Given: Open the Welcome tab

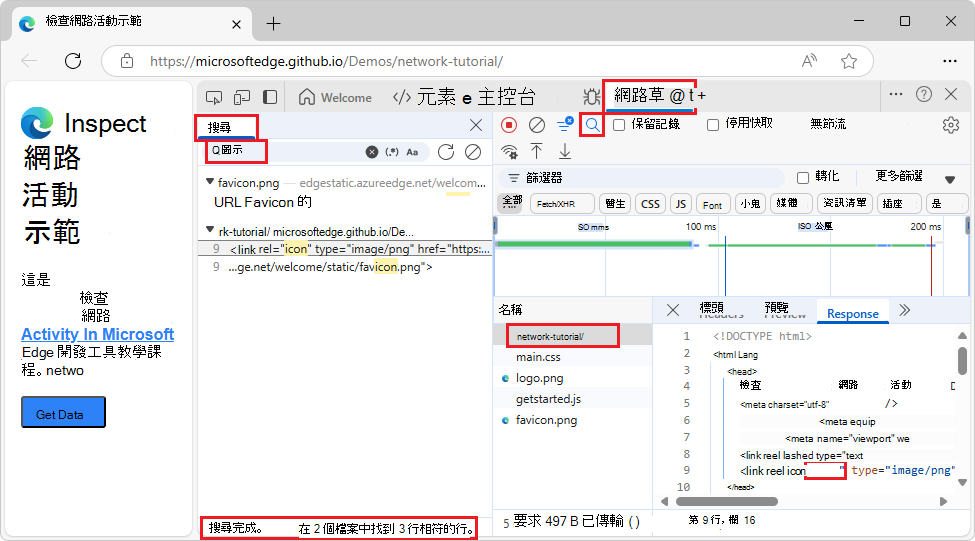Looking at the screenshot, I should [335, 98].
